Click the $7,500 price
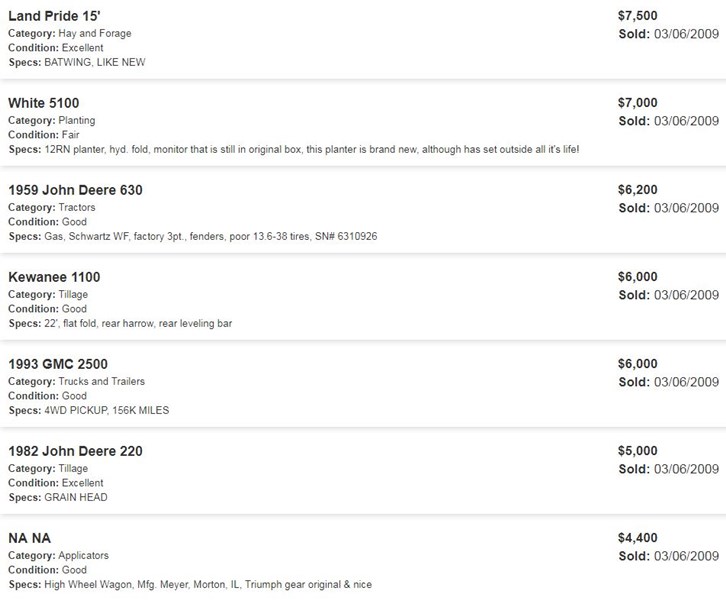The height and width of the screenshot is (600, 726). (638, 15)
